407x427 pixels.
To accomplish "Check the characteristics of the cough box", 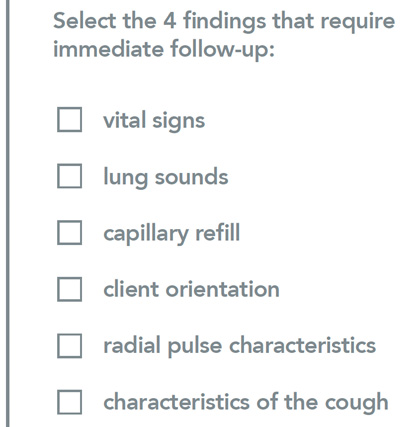I will pos(69,402).
